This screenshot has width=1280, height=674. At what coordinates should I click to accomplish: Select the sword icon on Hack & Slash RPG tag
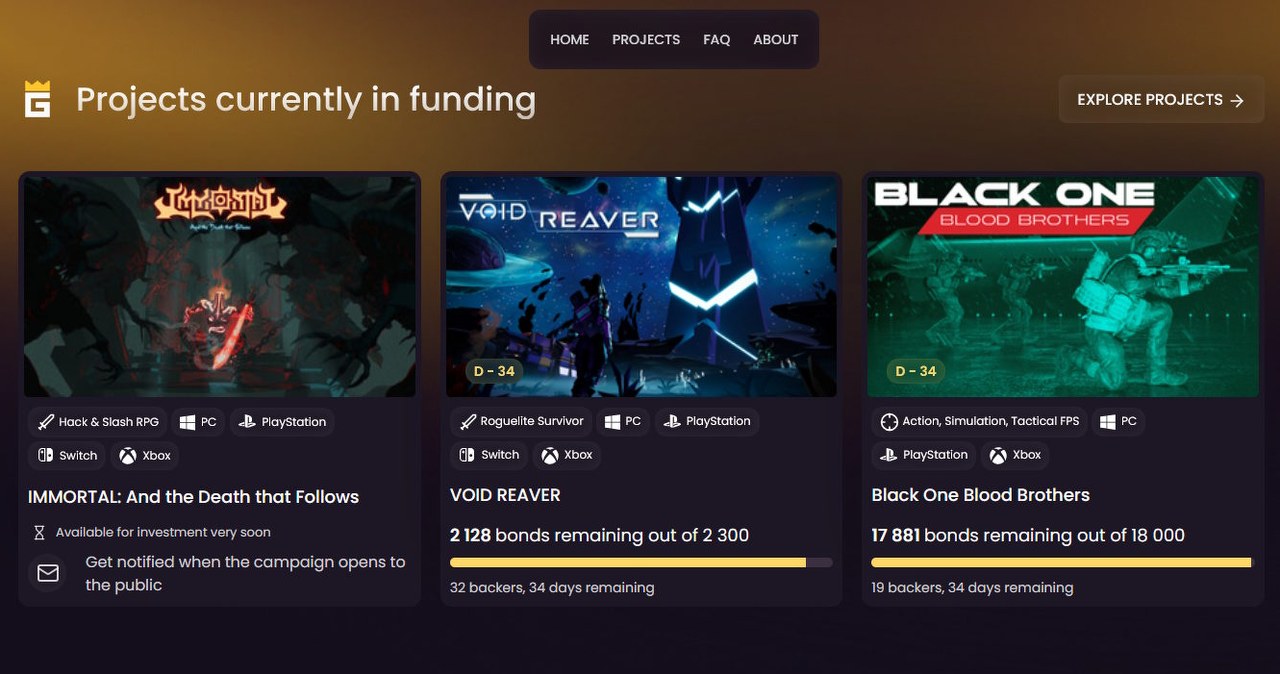44,421
